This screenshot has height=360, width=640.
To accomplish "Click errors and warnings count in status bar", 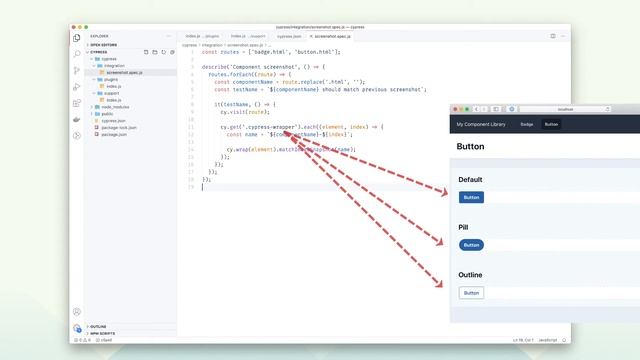I will pyautogui.click(x=82, y=340).
